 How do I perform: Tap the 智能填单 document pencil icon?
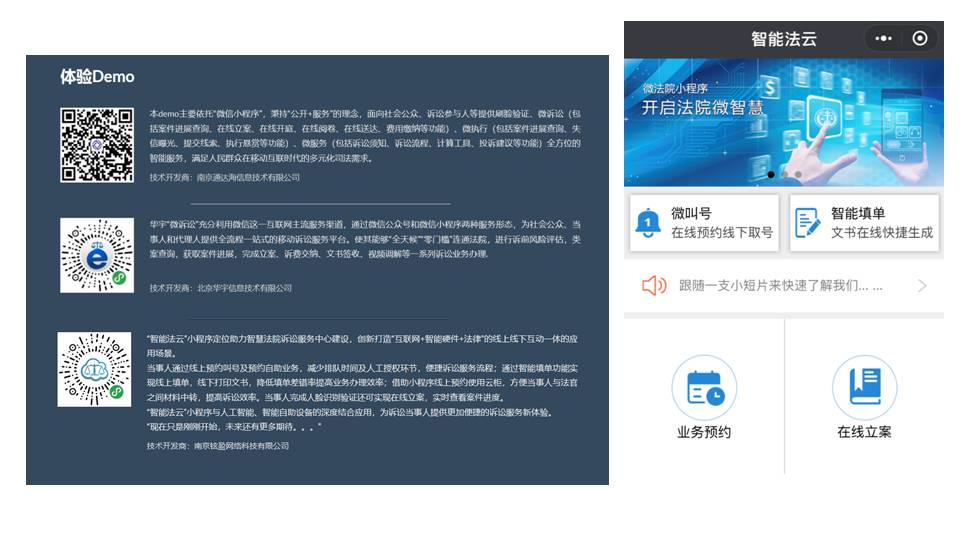tap(808, 223)
